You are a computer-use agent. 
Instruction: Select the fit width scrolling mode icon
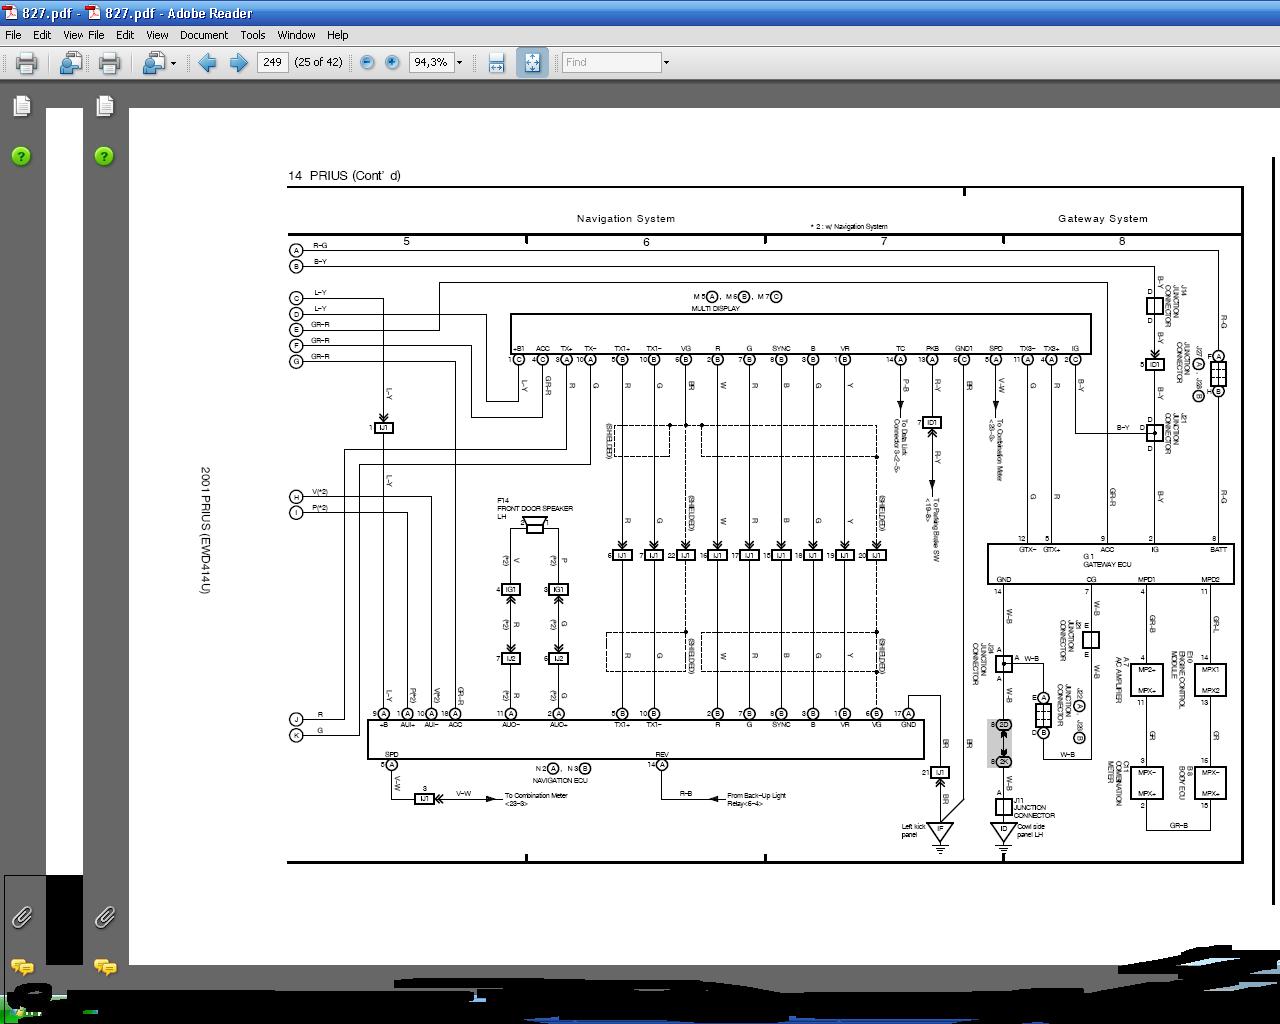coord(496,63)
